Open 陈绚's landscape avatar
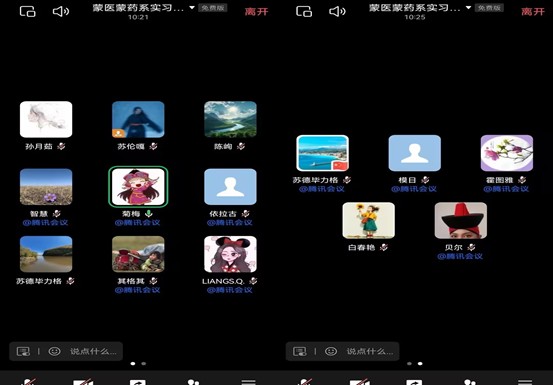 tap(230, 119)
